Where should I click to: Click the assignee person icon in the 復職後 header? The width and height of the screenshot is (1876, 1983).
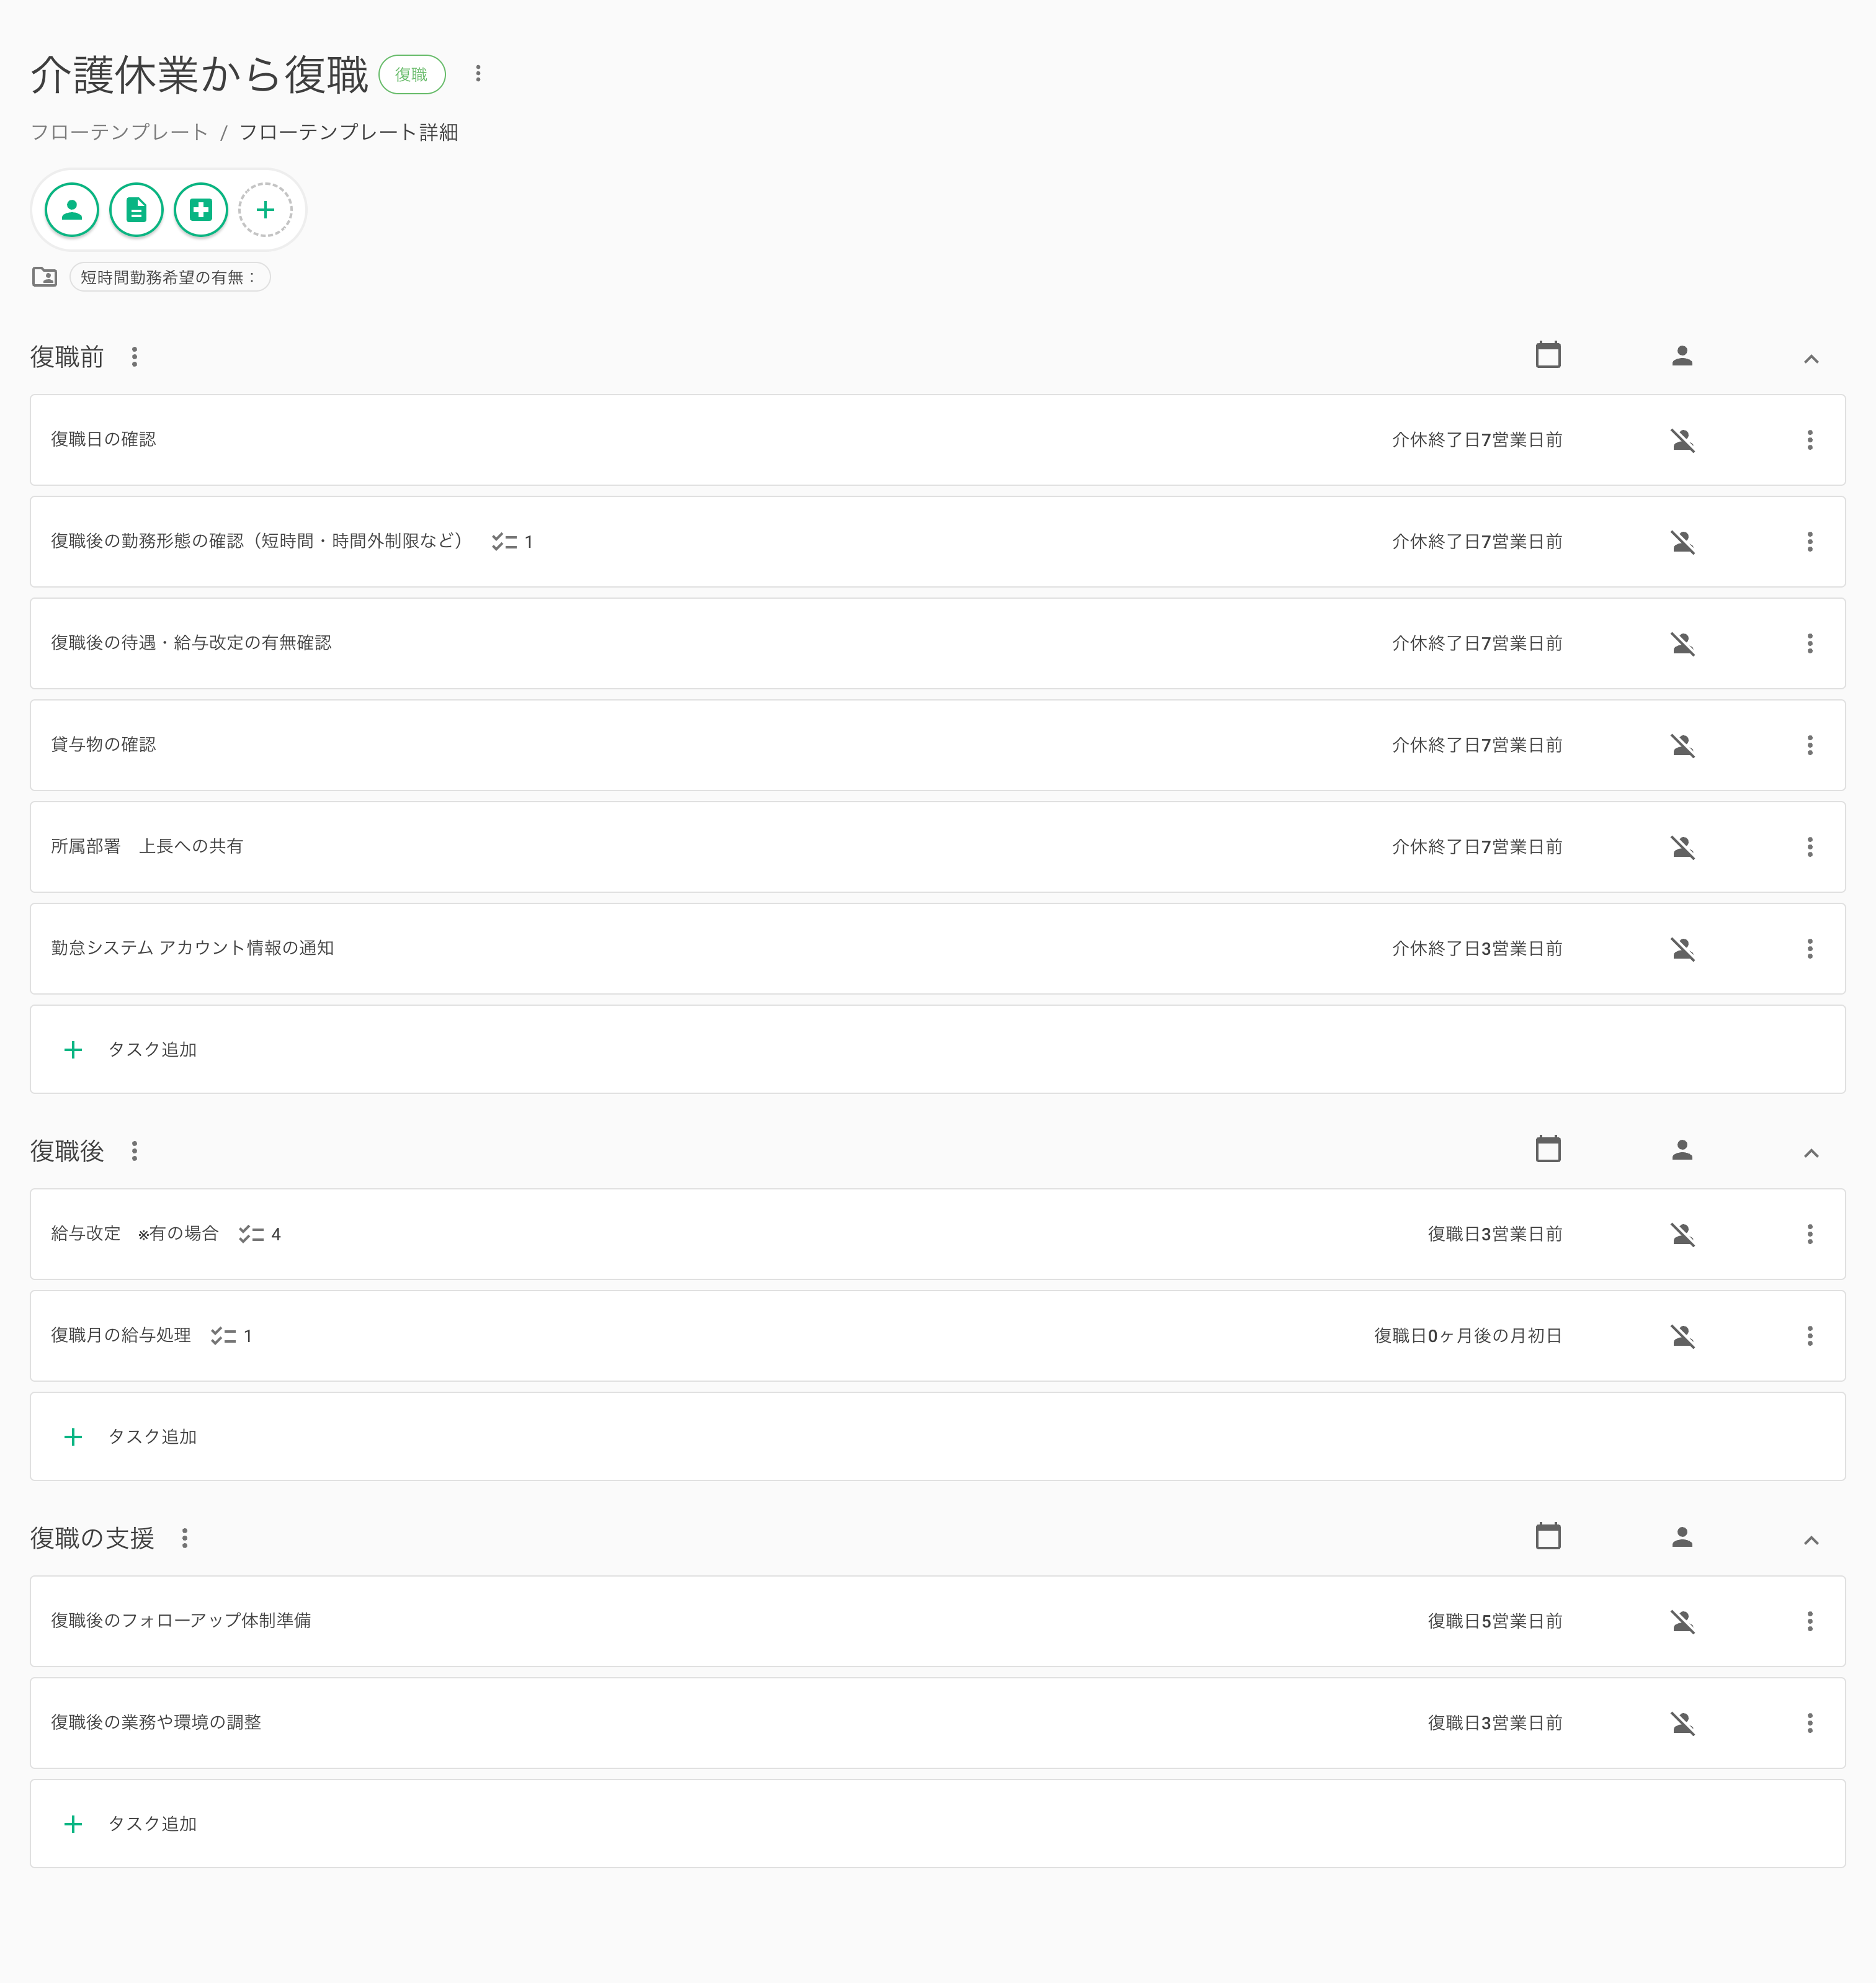(x=1682, y=1150)
